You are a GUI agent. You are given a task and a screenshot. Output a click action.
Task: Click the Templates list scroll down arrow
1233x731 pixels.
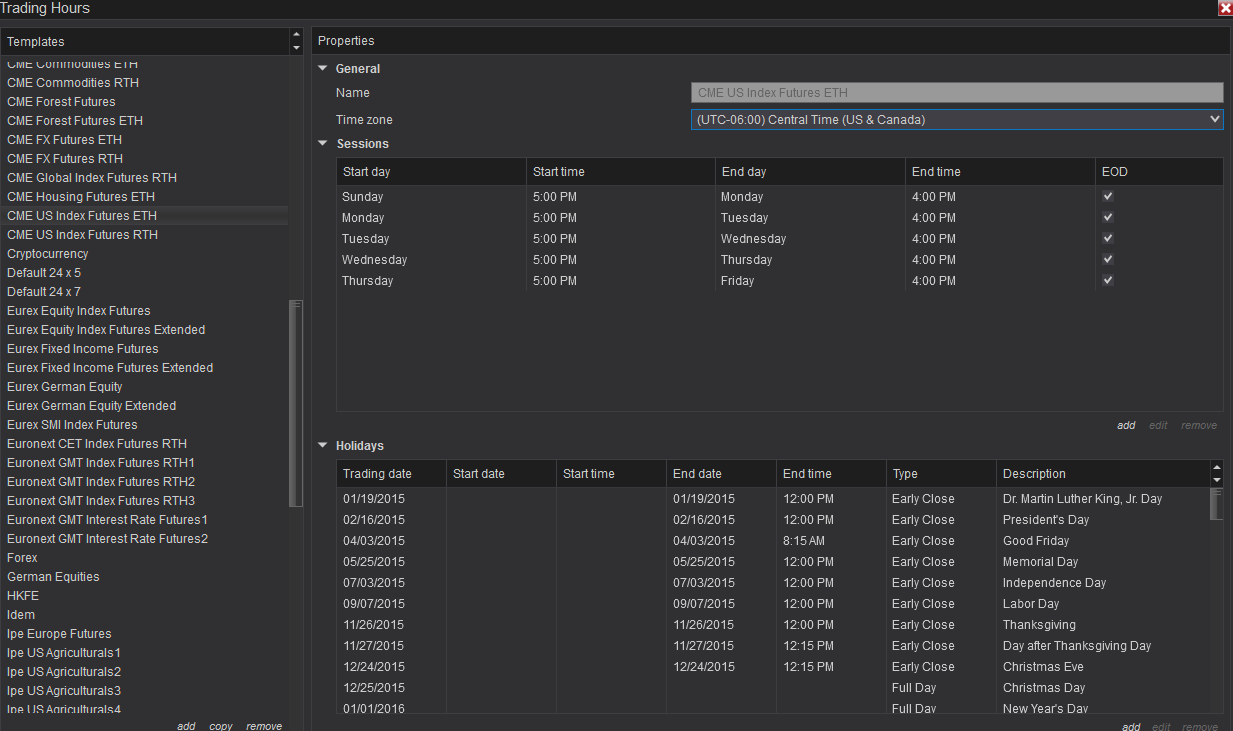coord(296,47)
